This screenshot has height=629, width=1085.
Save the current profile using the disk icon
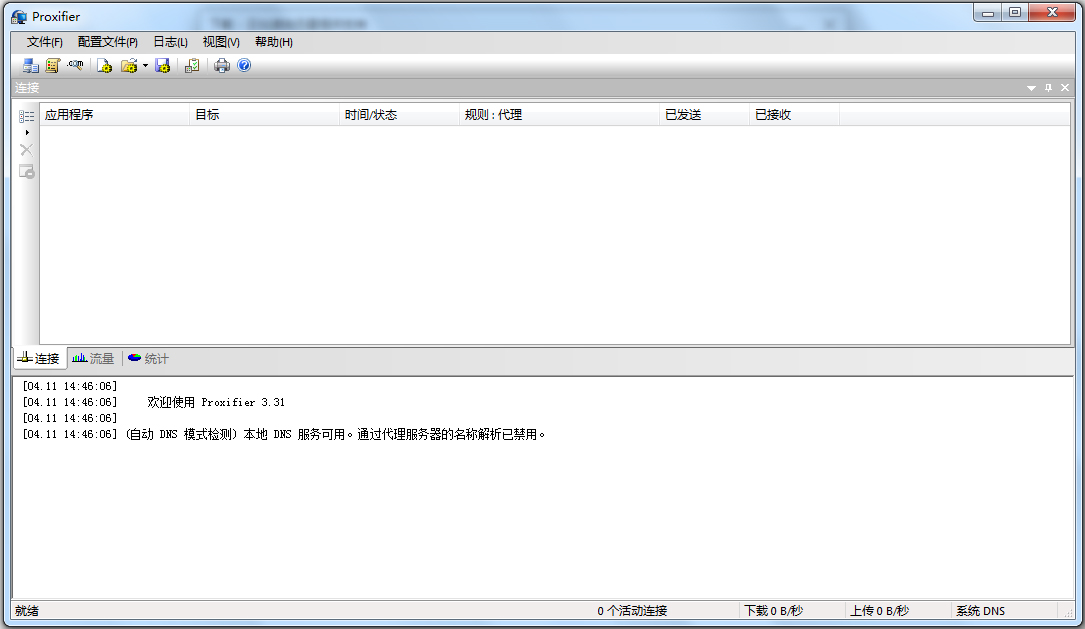[x=162, y=65]
